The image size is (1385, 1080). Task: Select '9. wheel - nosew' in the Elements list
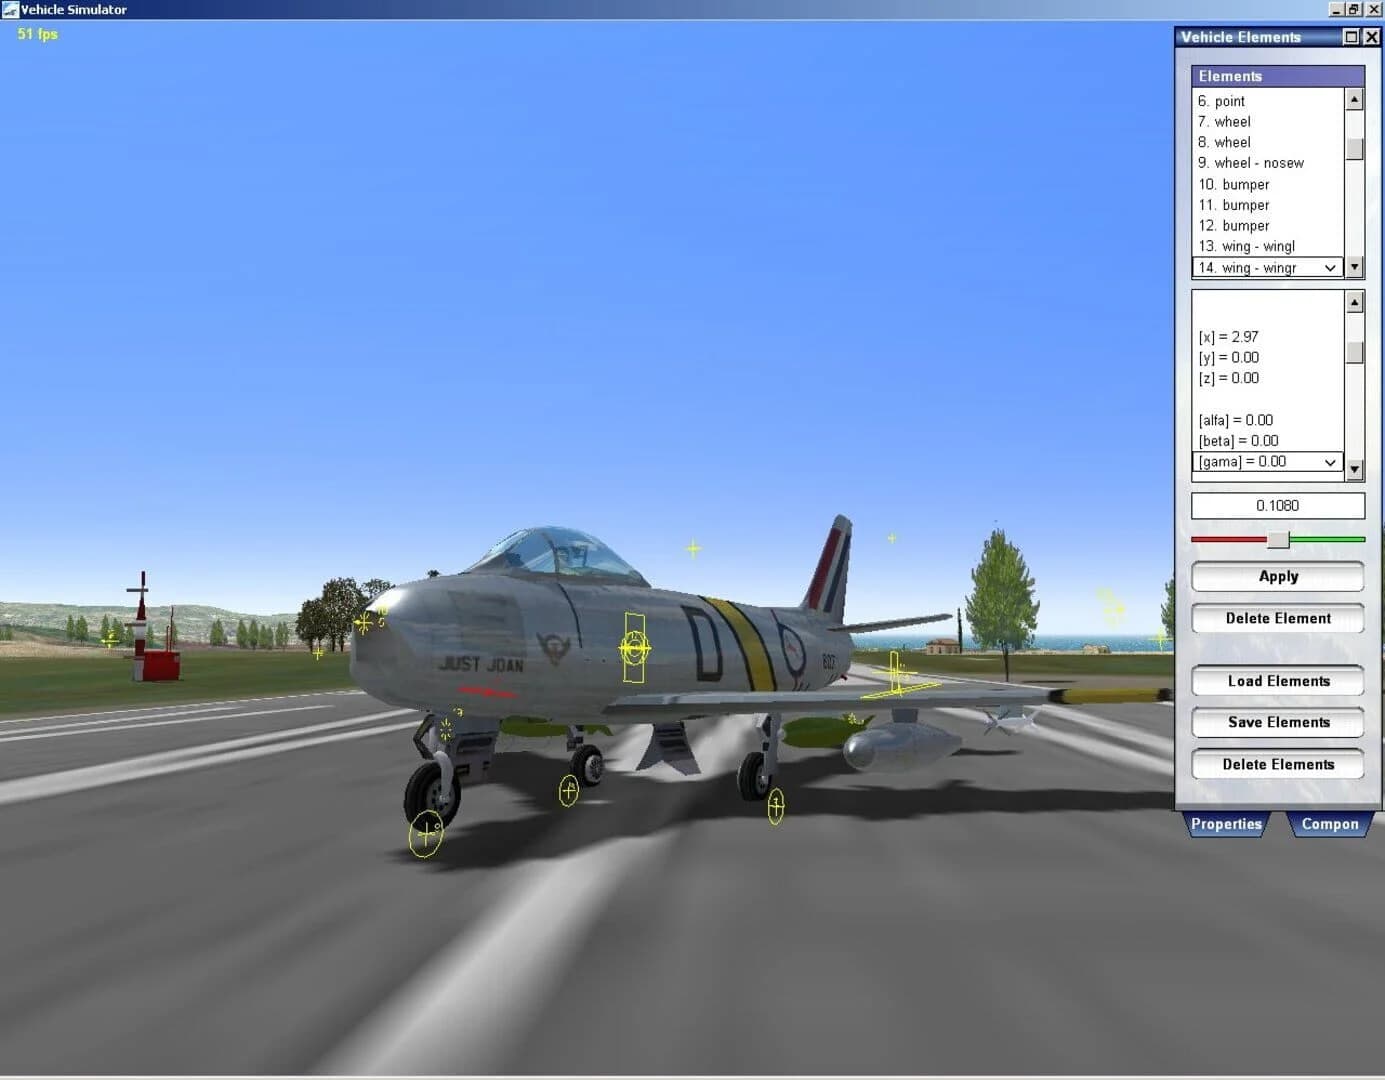point(1251,162)
